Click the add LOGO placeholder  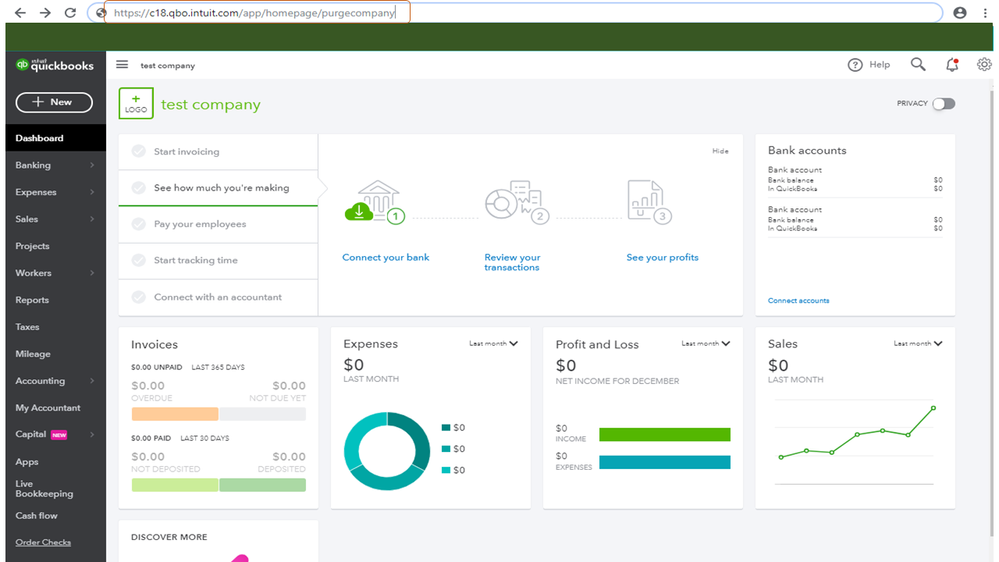coord(136,104)
